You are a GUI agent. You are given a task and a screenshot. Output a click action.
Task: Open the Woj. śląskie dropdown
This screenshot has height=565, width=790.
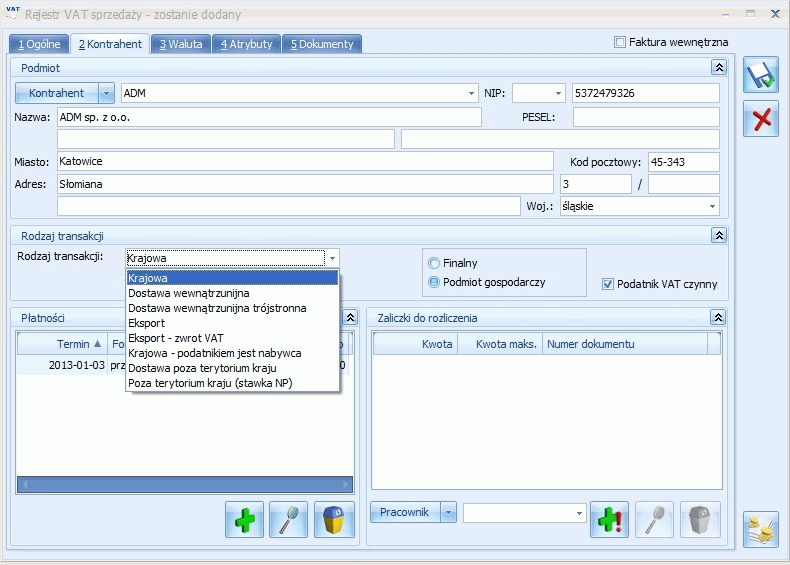[x=712, y=206]
